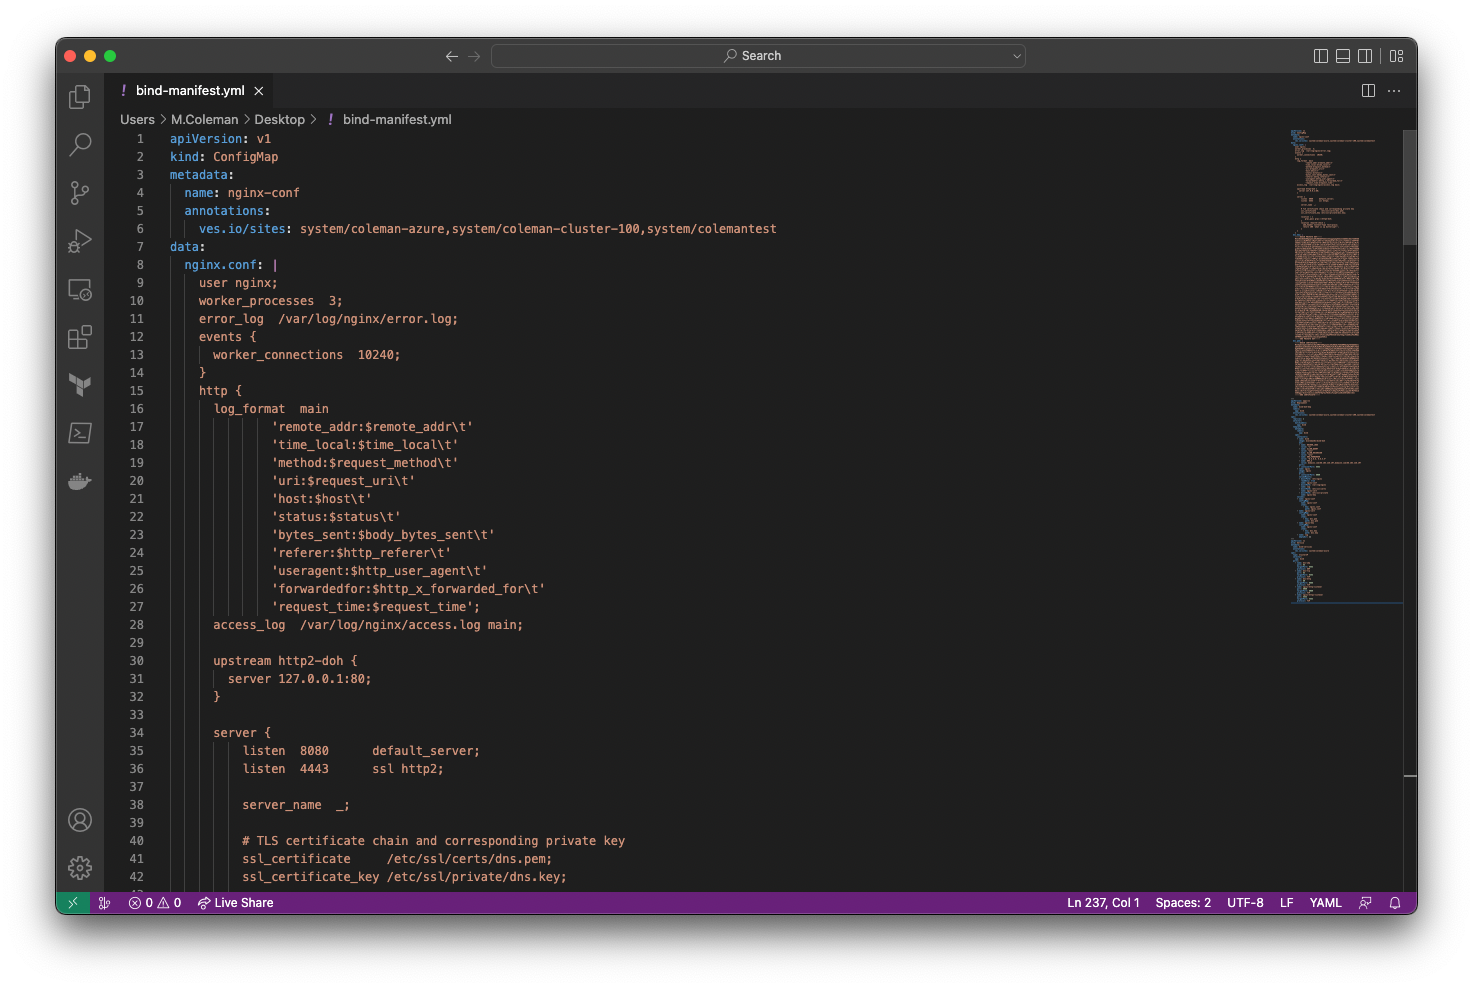Viewport: 1473px width, 988px height.
Task: Open the YAML language mode selector
Action: (x=1325, y=903)
